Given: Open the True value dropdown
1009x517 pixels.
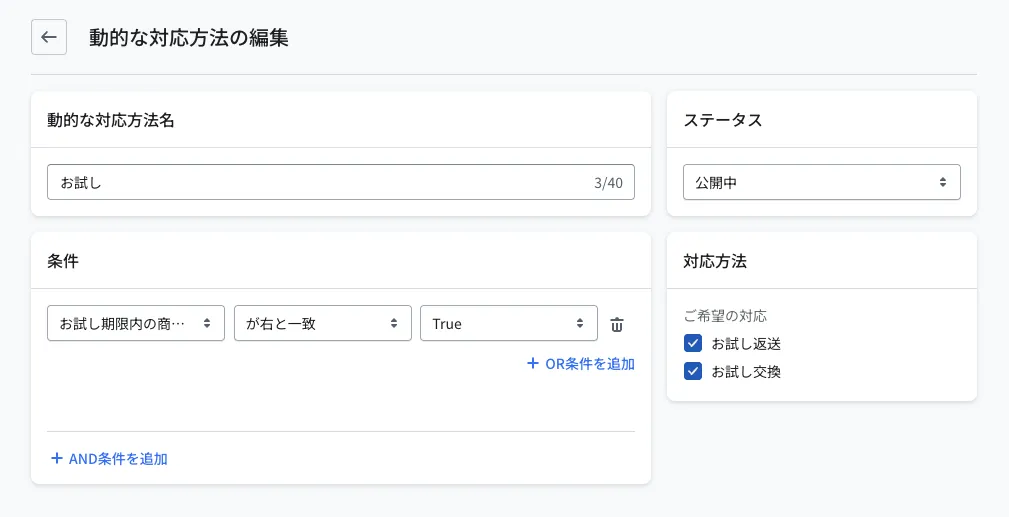Looking at the screenshot, I should pyautogui.click(x=509, y=323).
